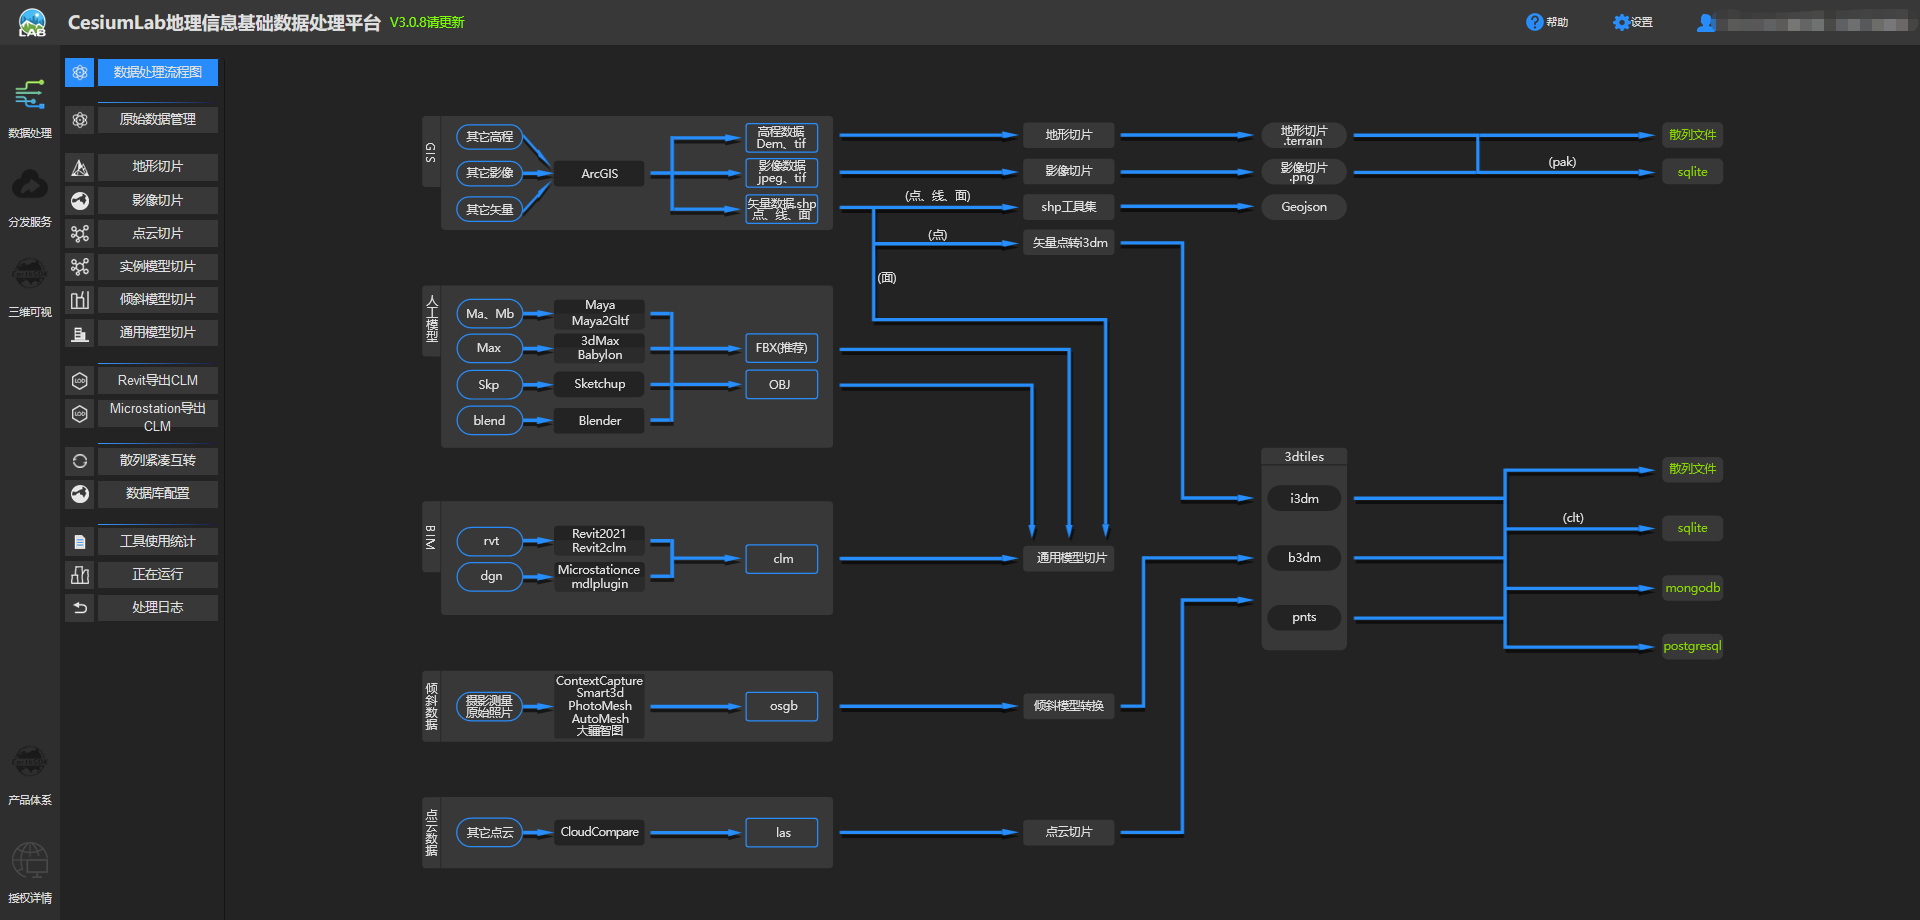
Task: Click the user account avatar icon
Action: [1706, 22]
